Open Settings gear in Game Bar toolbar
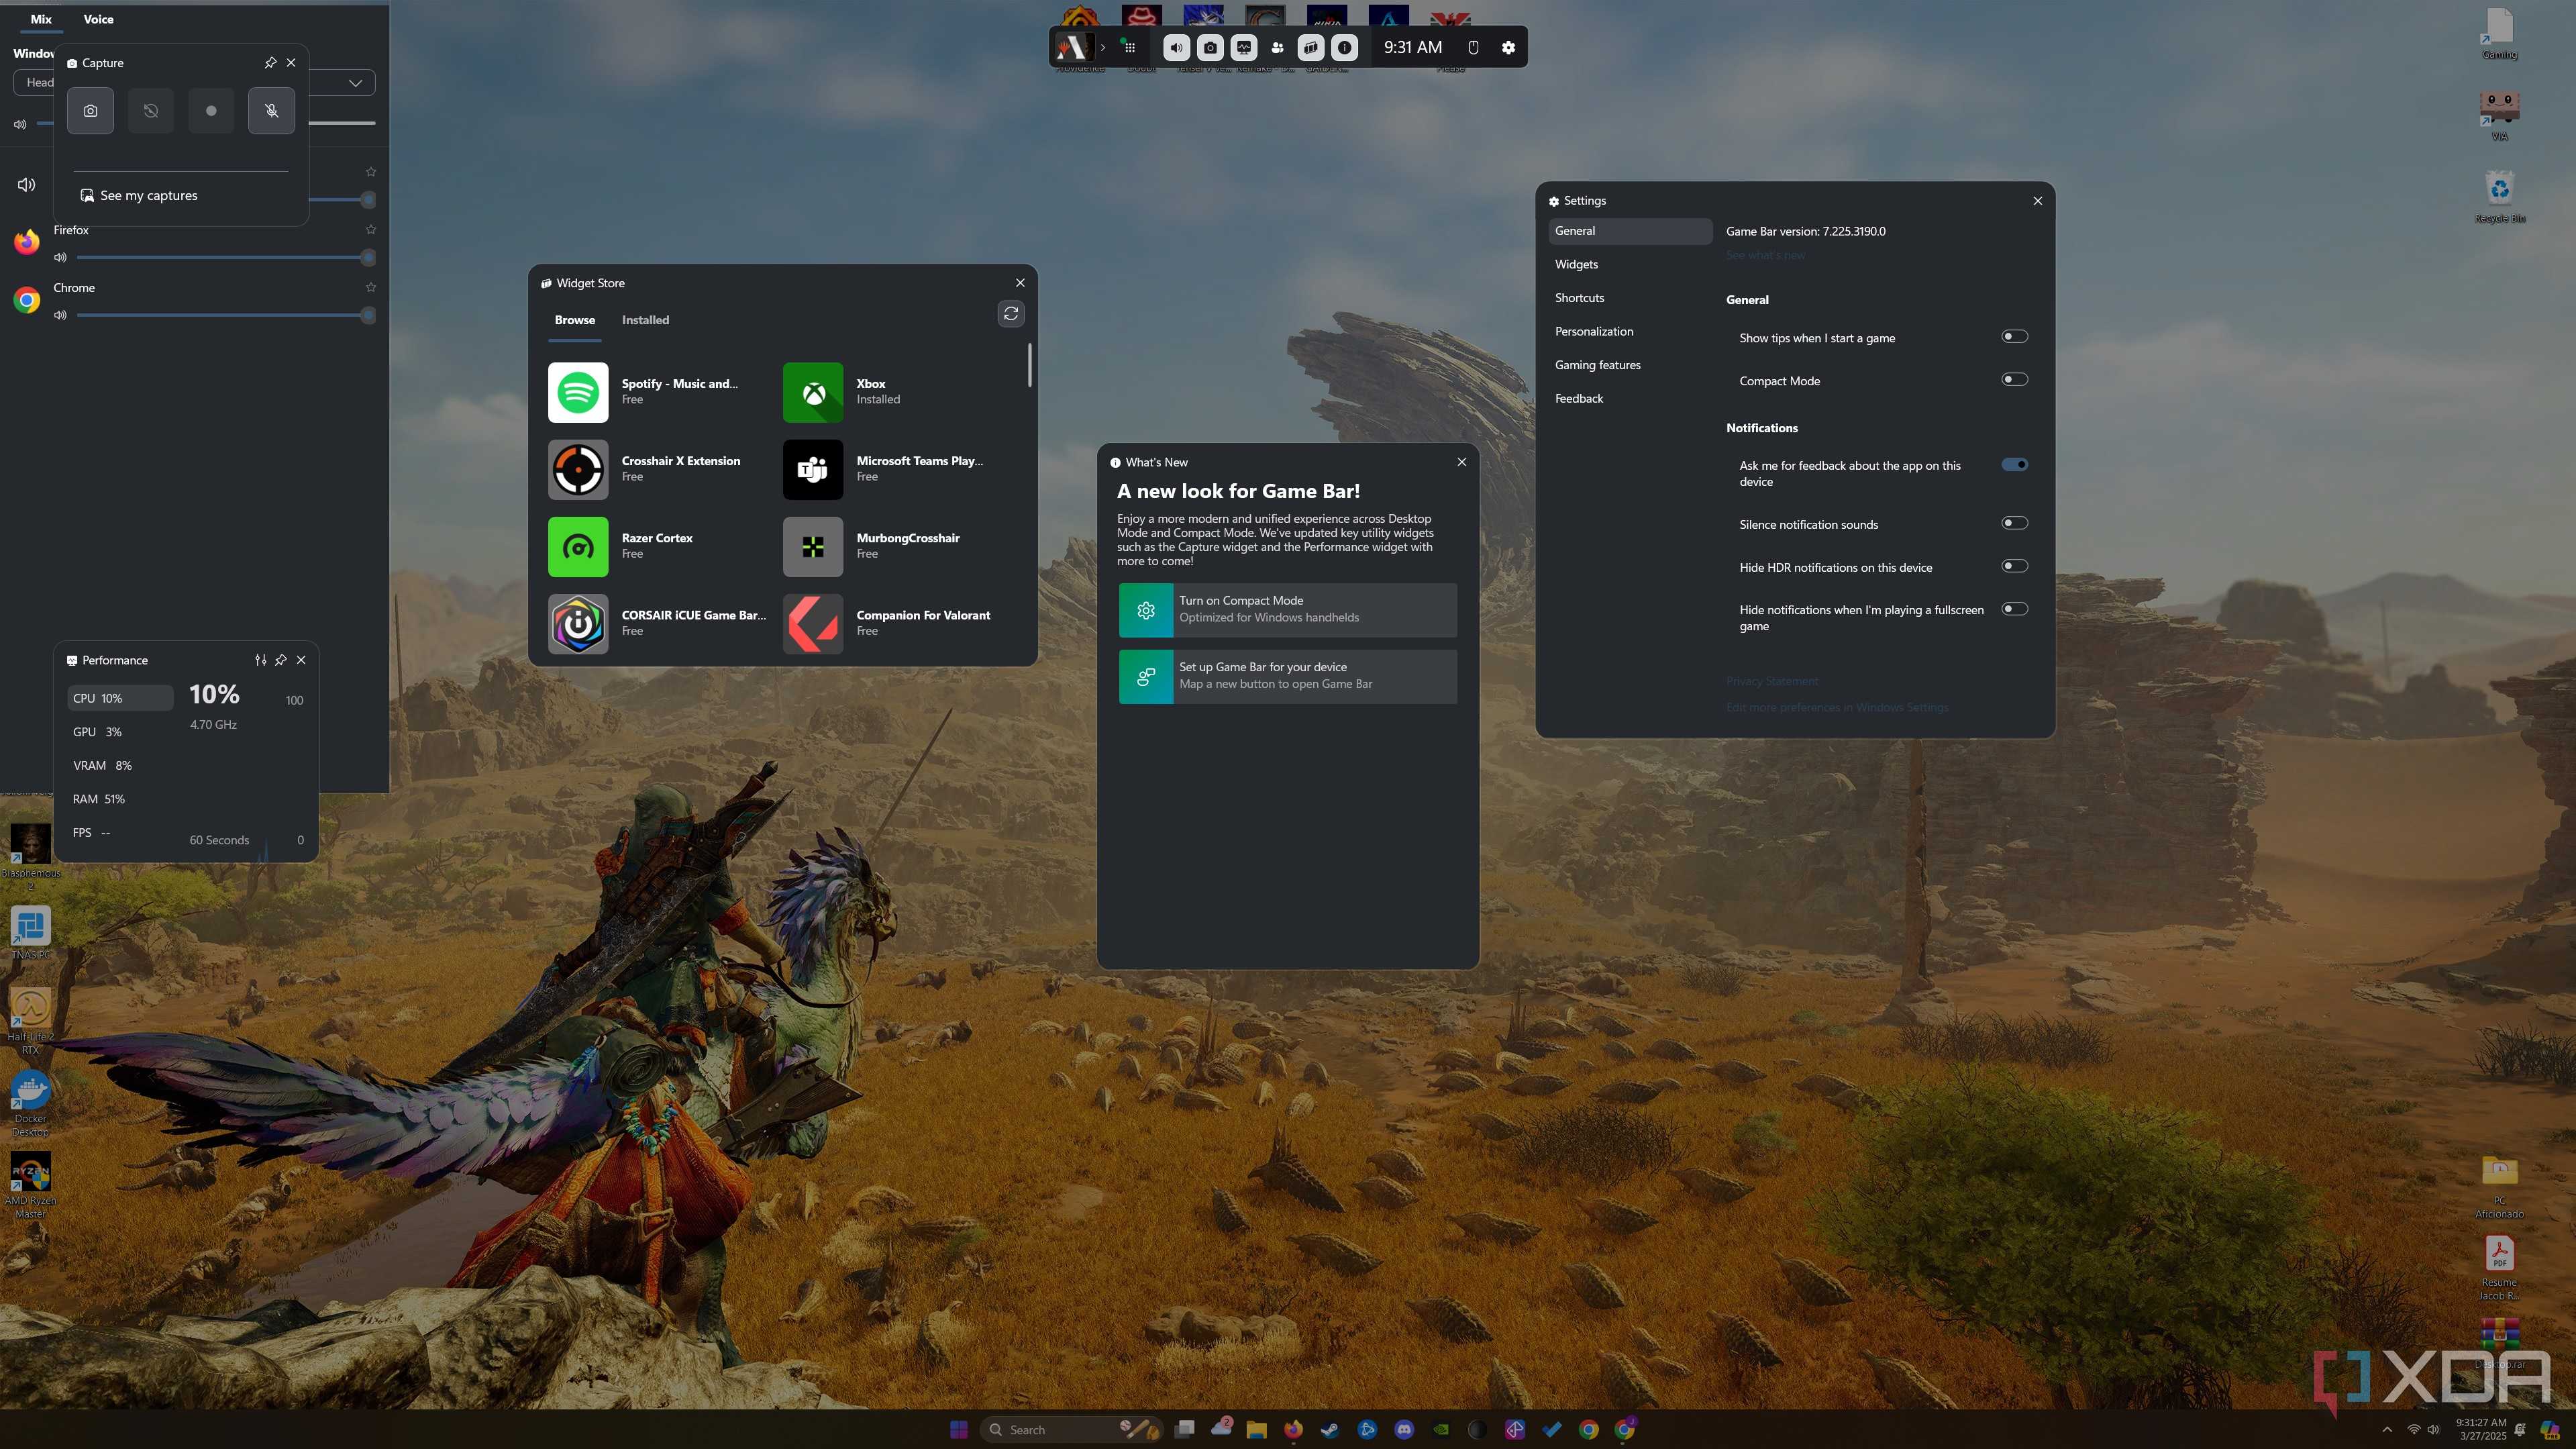The image size is (2576, 1449). coord(1508,47)
